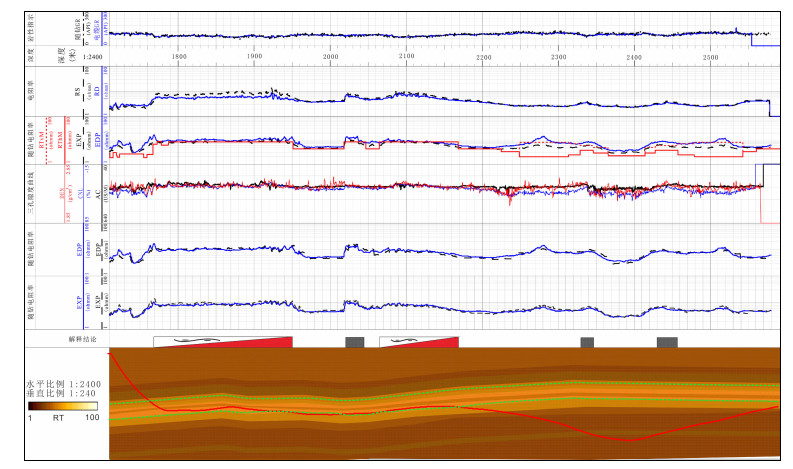
Task: Select the rightmost gray interpretation block
Action: tap(667, 342)
